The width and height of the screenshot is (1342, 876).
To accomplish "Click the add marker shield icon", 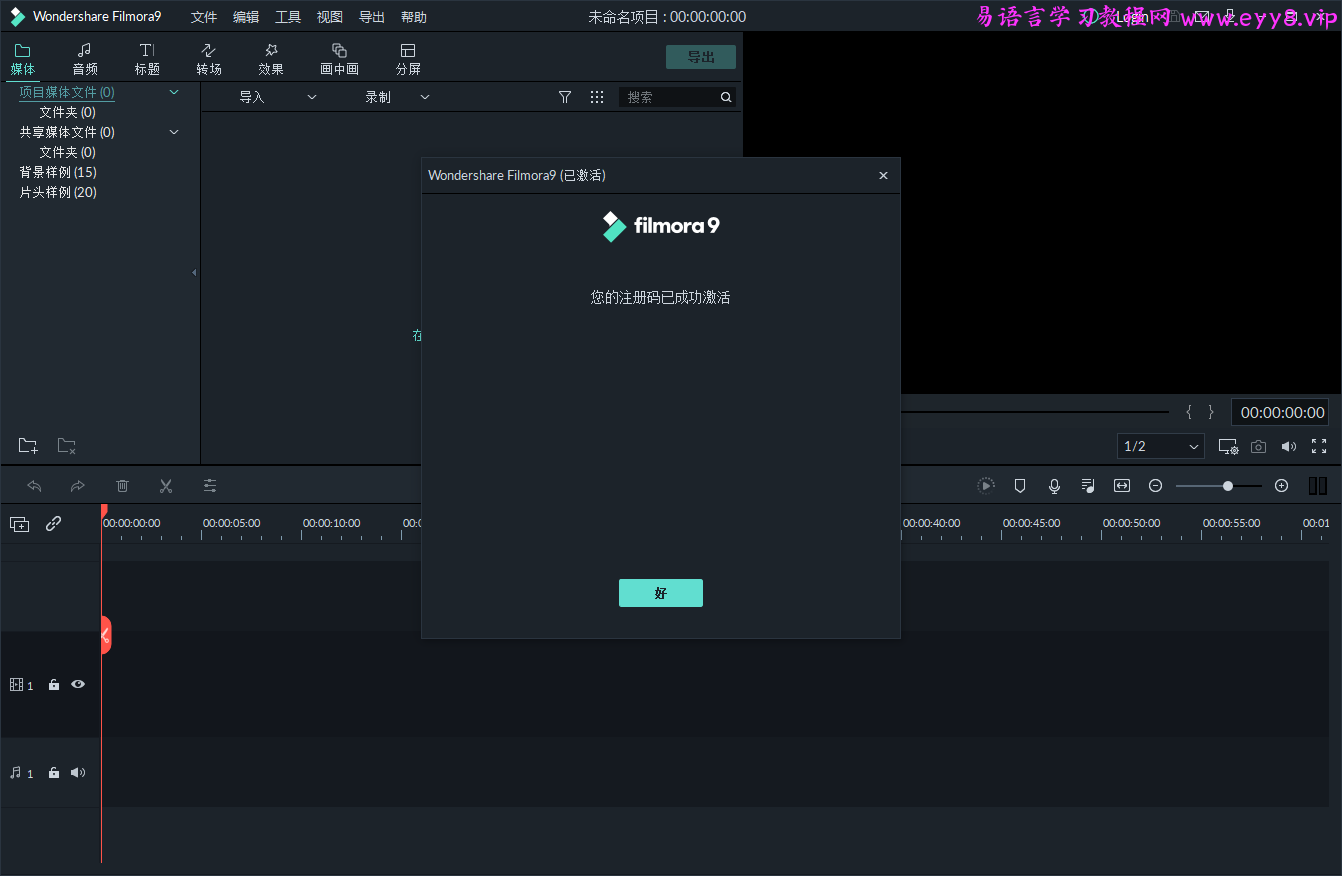I will pyautogui.click(x=1020, y=486).
